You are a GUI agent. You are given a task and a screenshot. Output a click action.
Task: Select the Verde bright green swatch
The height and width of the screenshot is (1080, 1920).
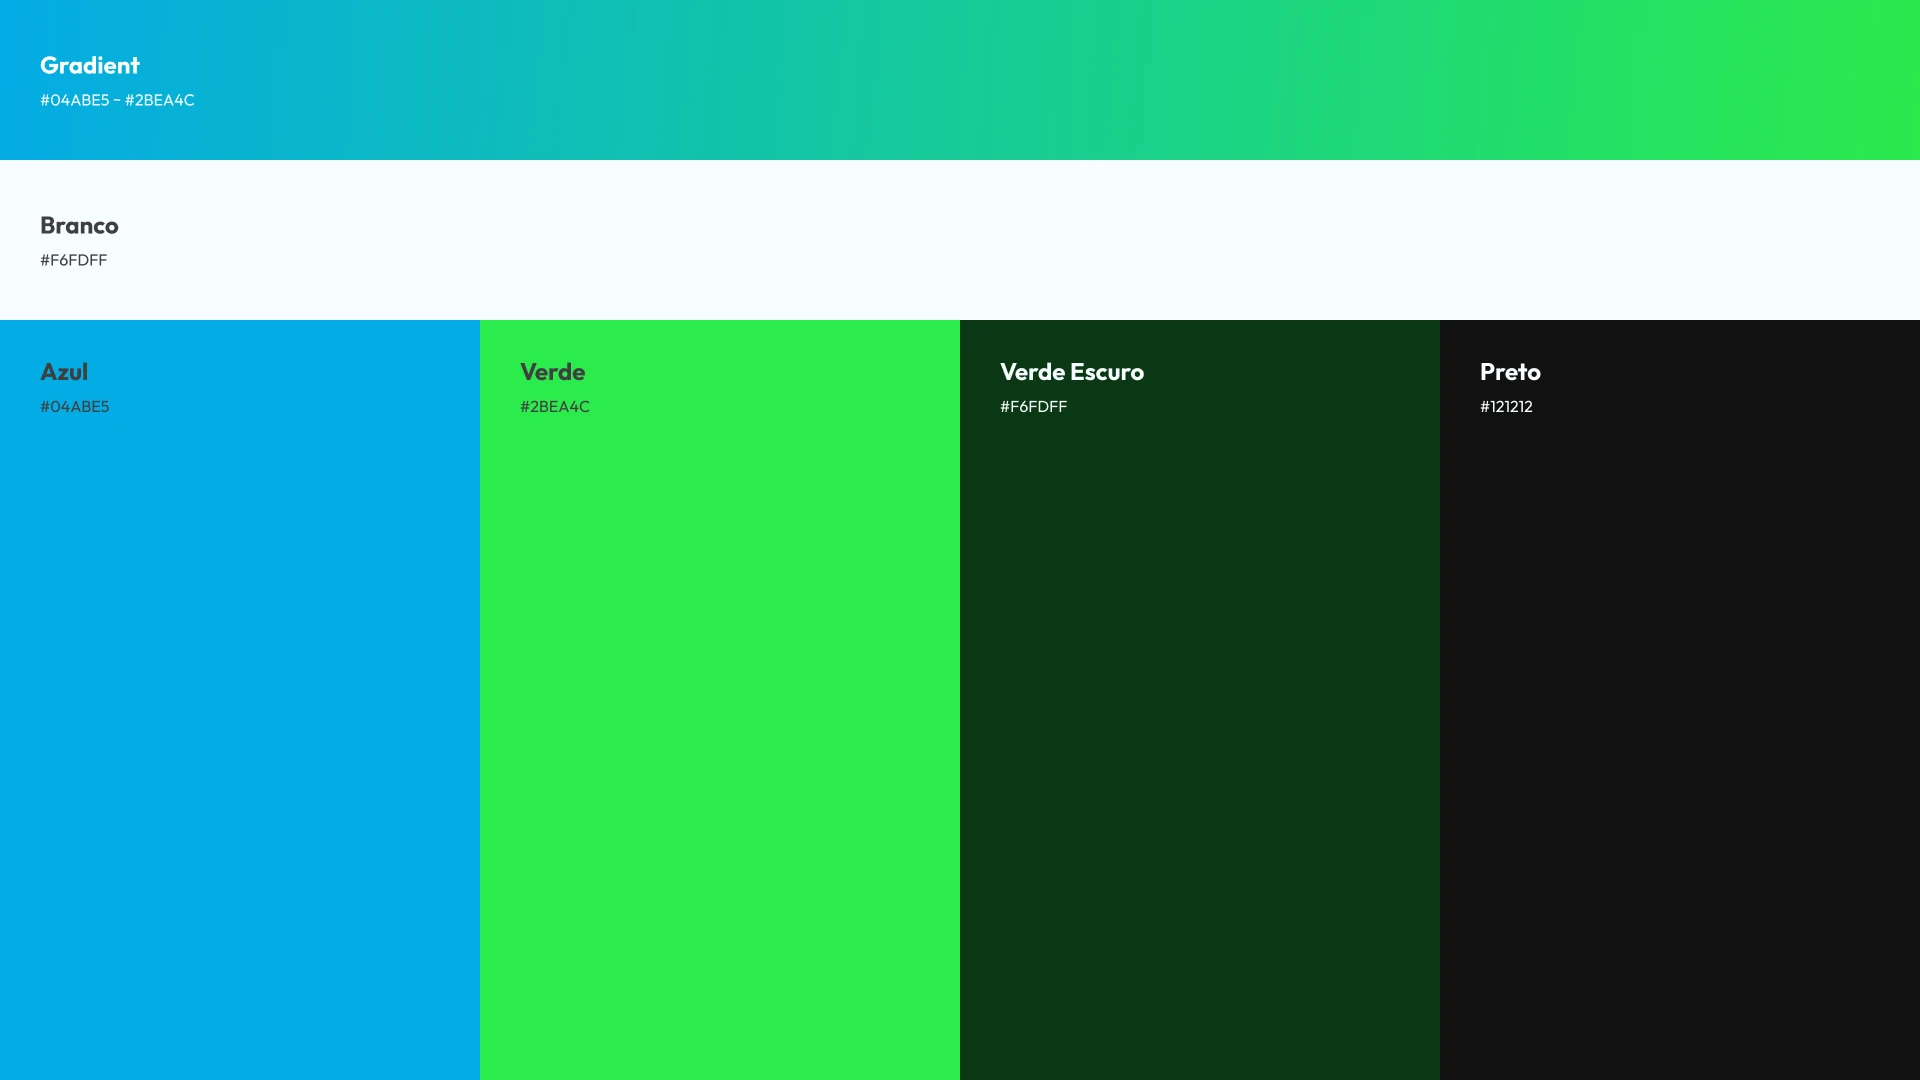pyautogui.click(x=720, y=700)
